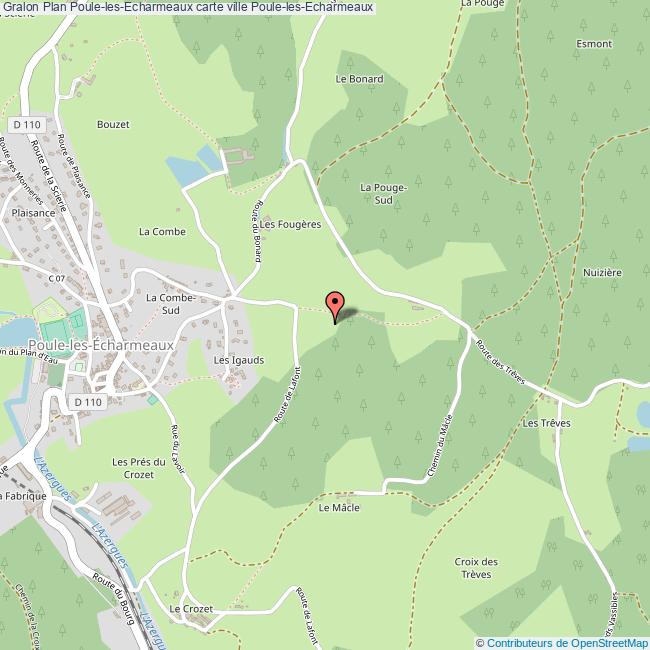This screenshot has height=650, width=650.
Task: Click the red location marker pin
Action: 335,307
